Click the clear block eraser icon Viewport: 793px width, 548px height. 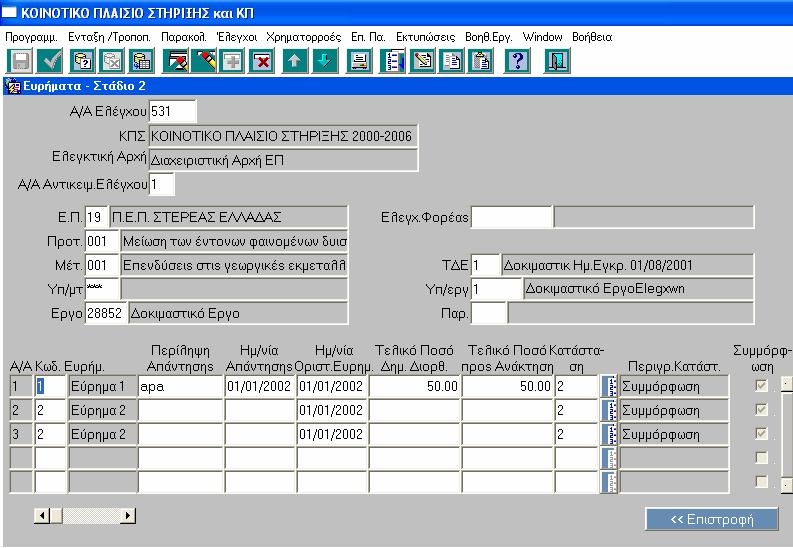(x=175, y=61)
